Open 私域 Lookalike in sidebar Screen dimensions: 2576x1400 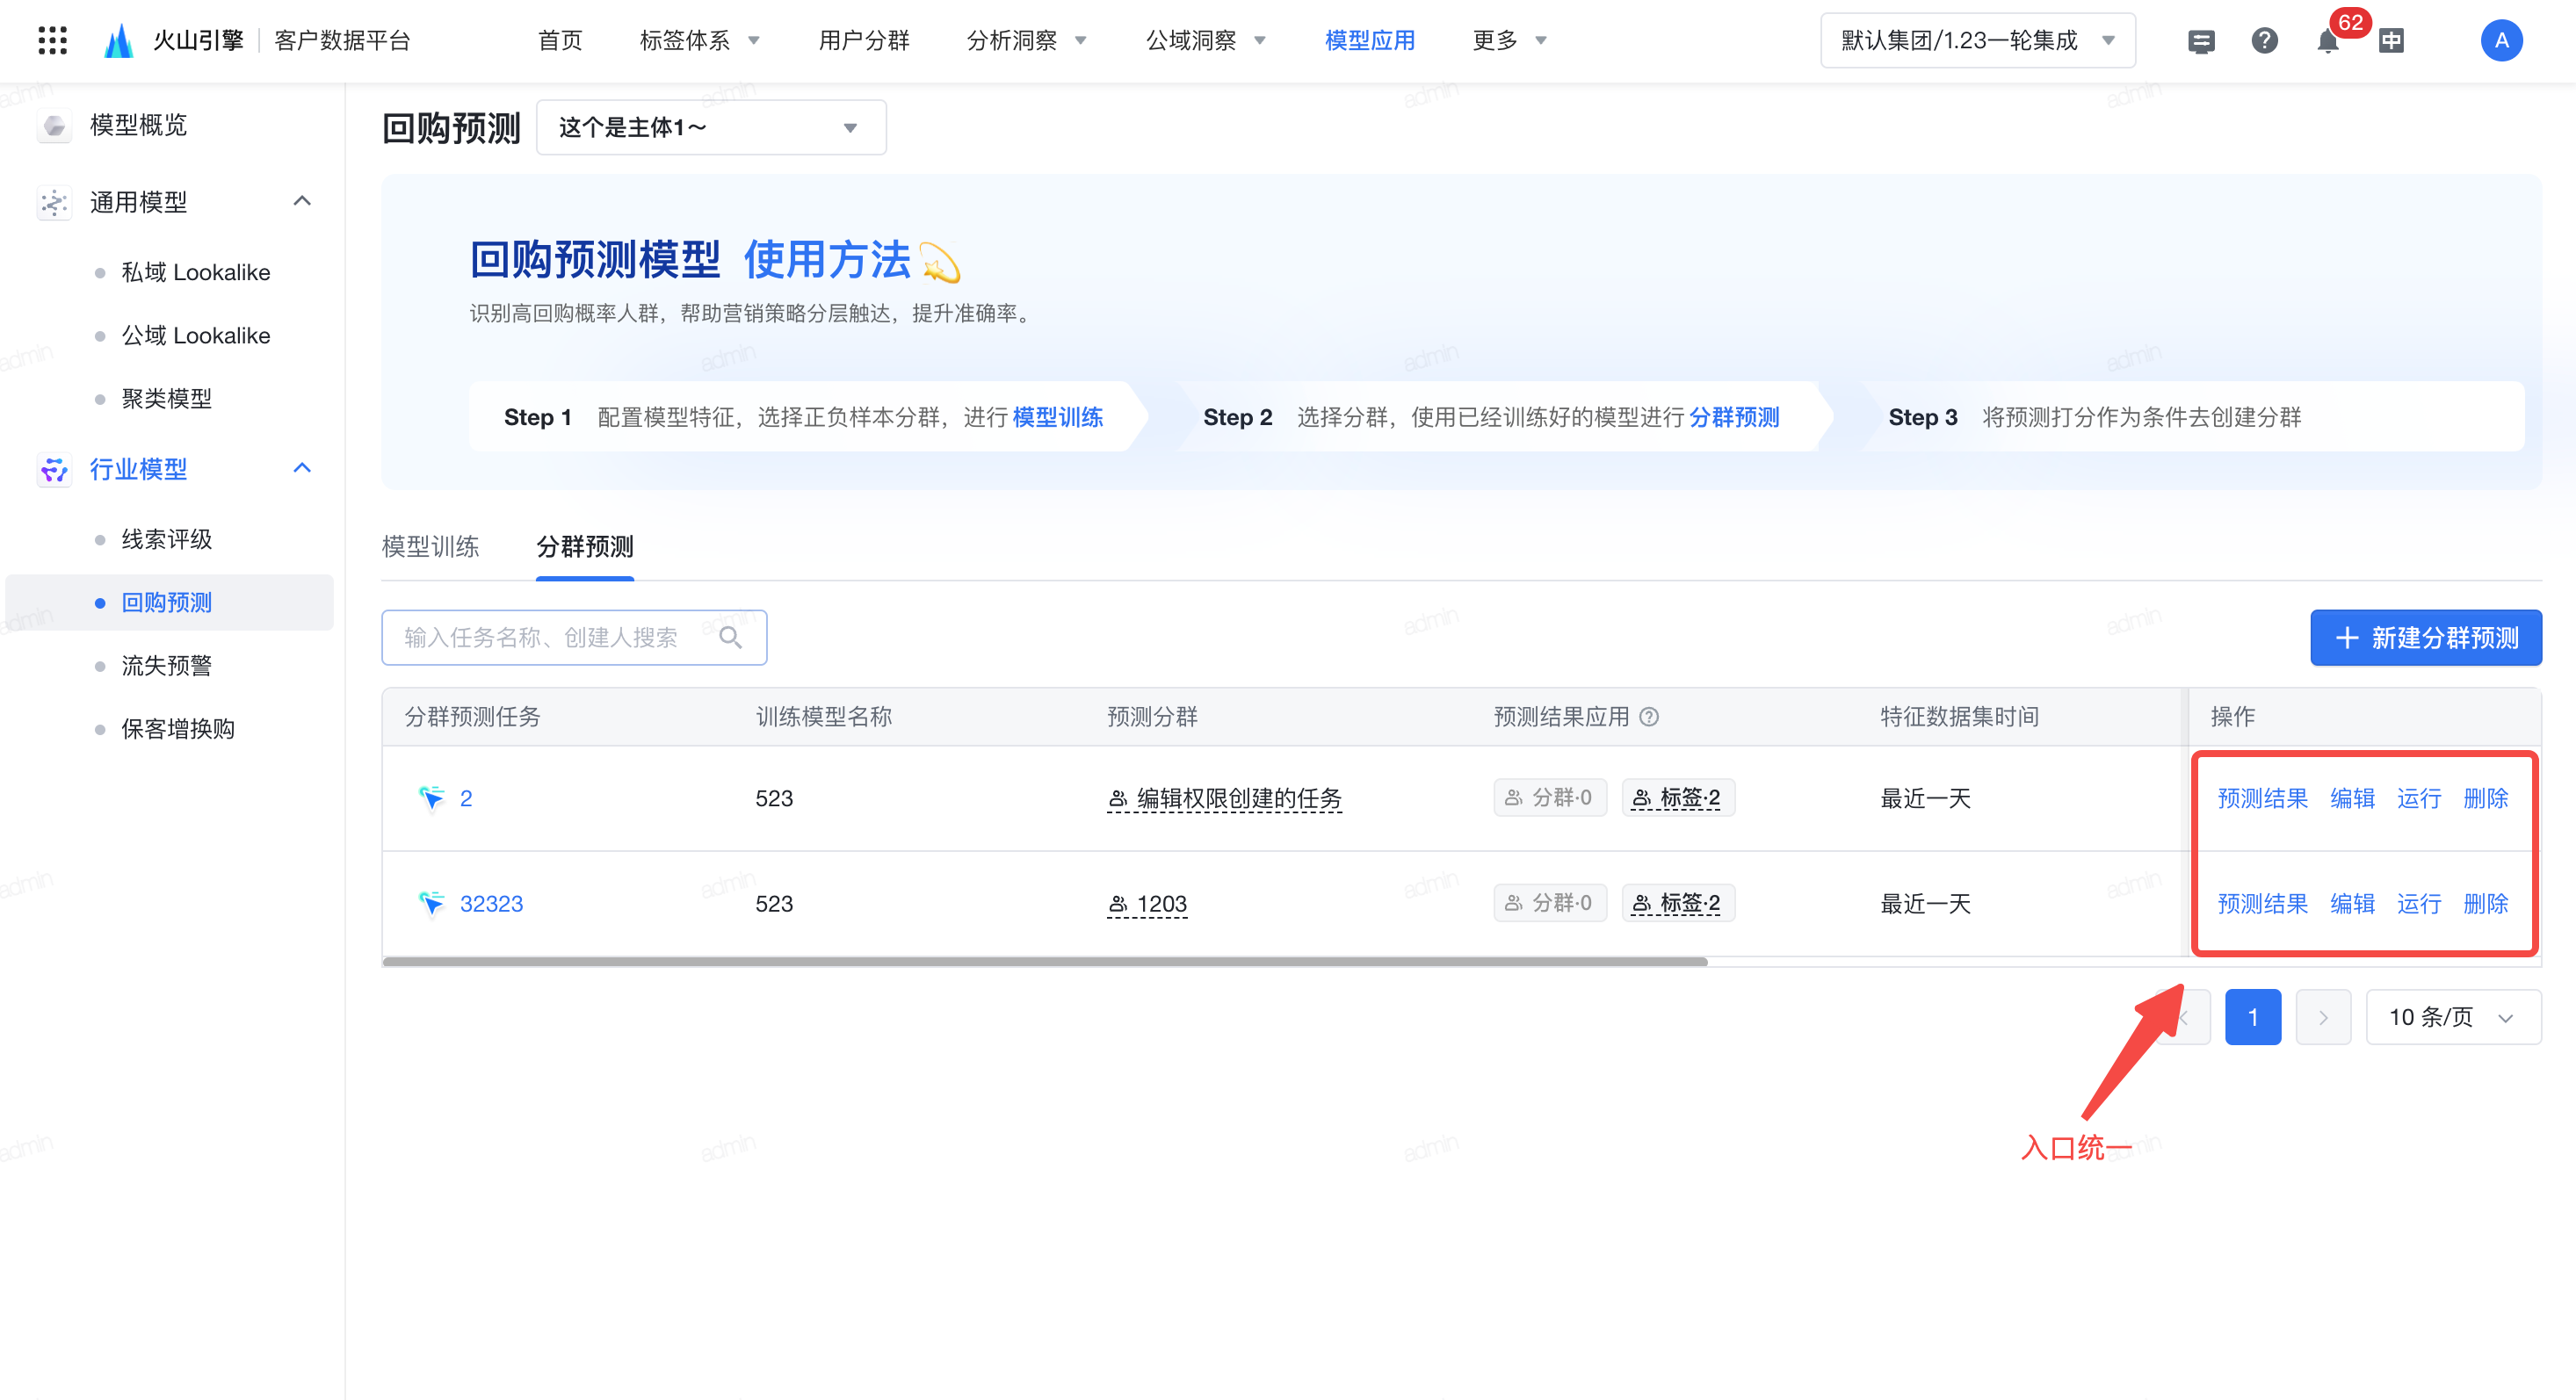(196, 272)
